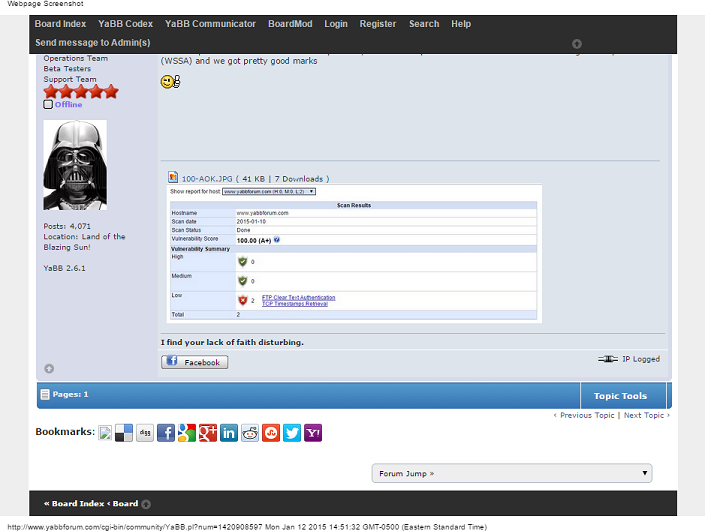705x531 pixels.
Task: Click the Offline status indicator box
Action: click(x=48, y=104)
